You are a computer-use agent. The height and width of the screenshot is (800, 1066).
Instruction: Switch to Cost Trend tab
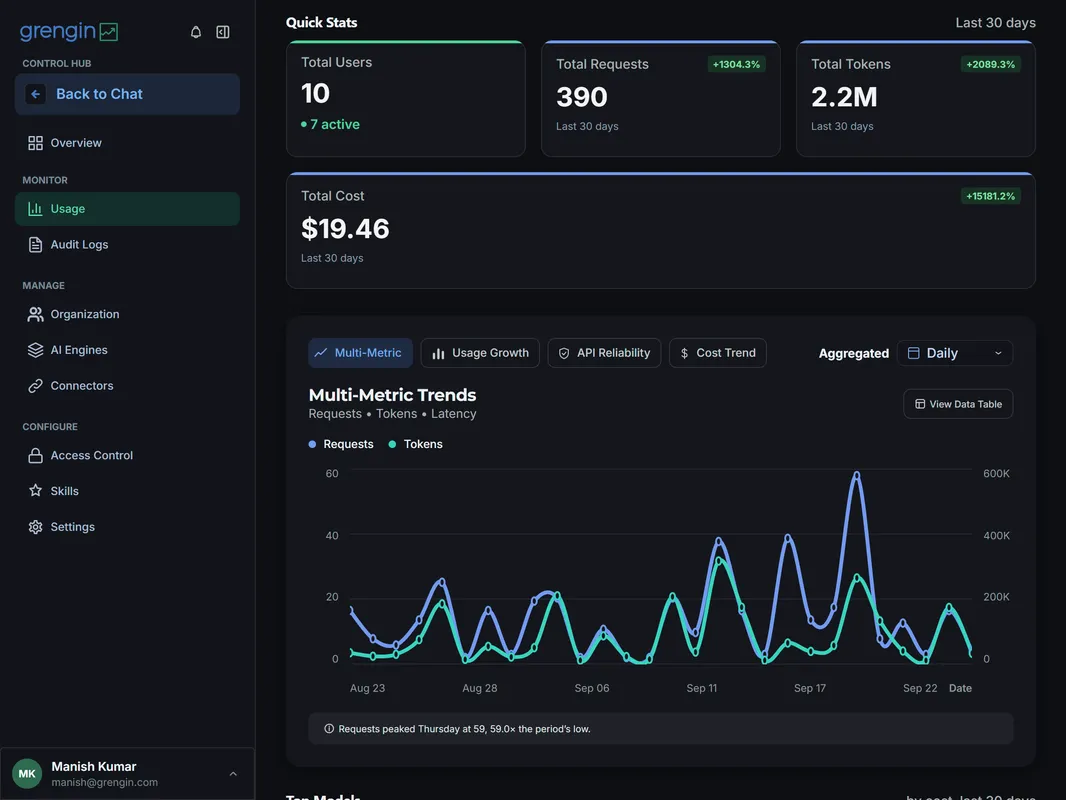[718, 353]
